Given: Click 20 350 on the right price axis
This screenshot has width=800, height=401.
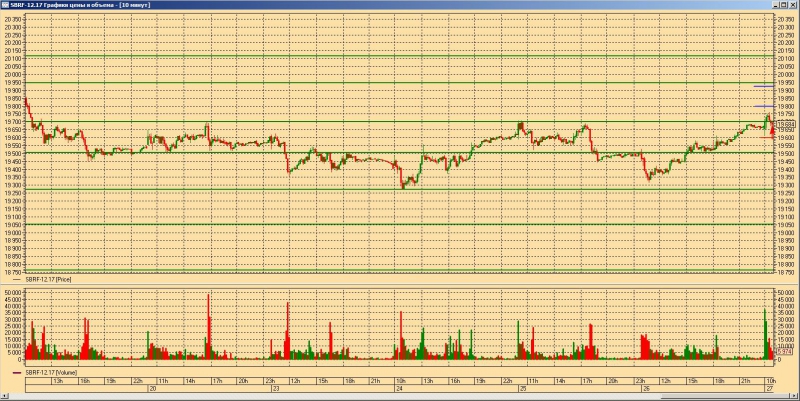Looking at the screenshot, I should point(785,19).
